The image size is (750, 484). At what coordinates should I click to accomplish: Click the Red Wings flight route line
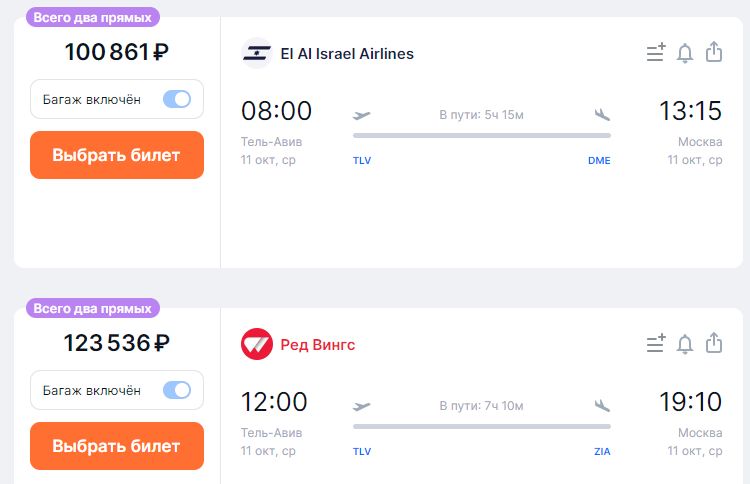tap(481, 426)
